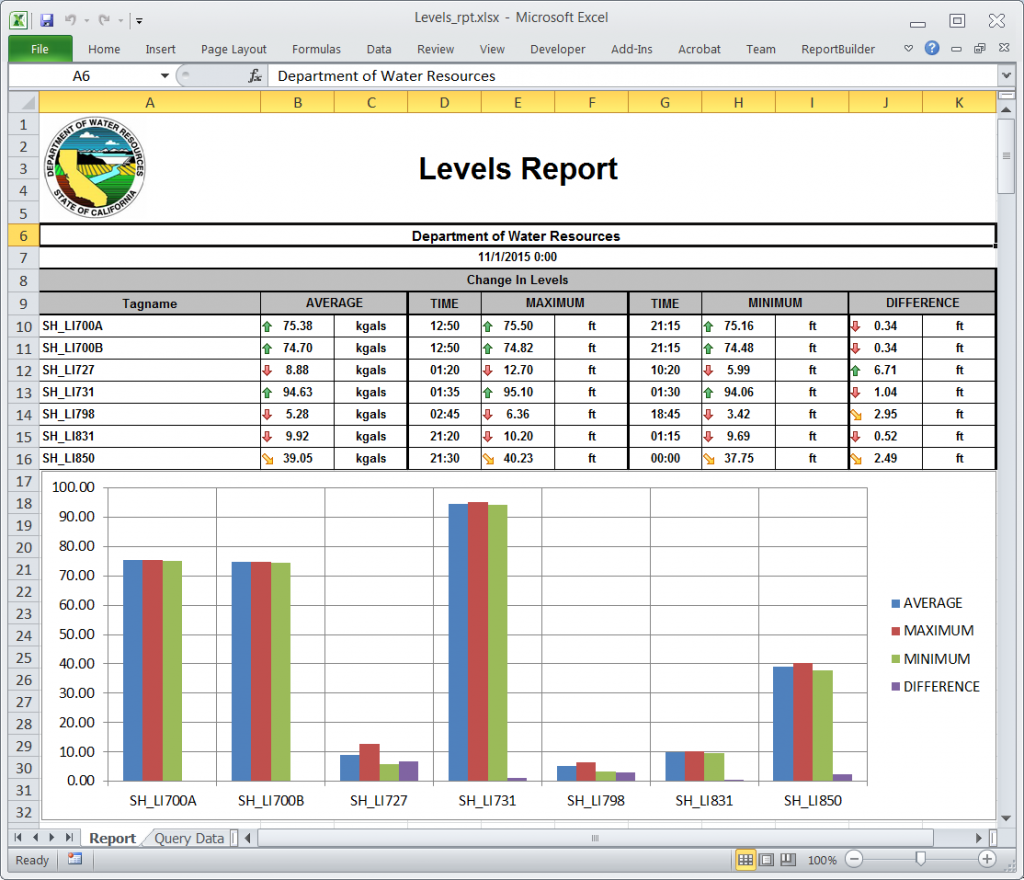Zoom out with the minus button
Image resolution: width=1024 pixels, height=880 pixels.
pyautogui.click(x=853, y=860)
